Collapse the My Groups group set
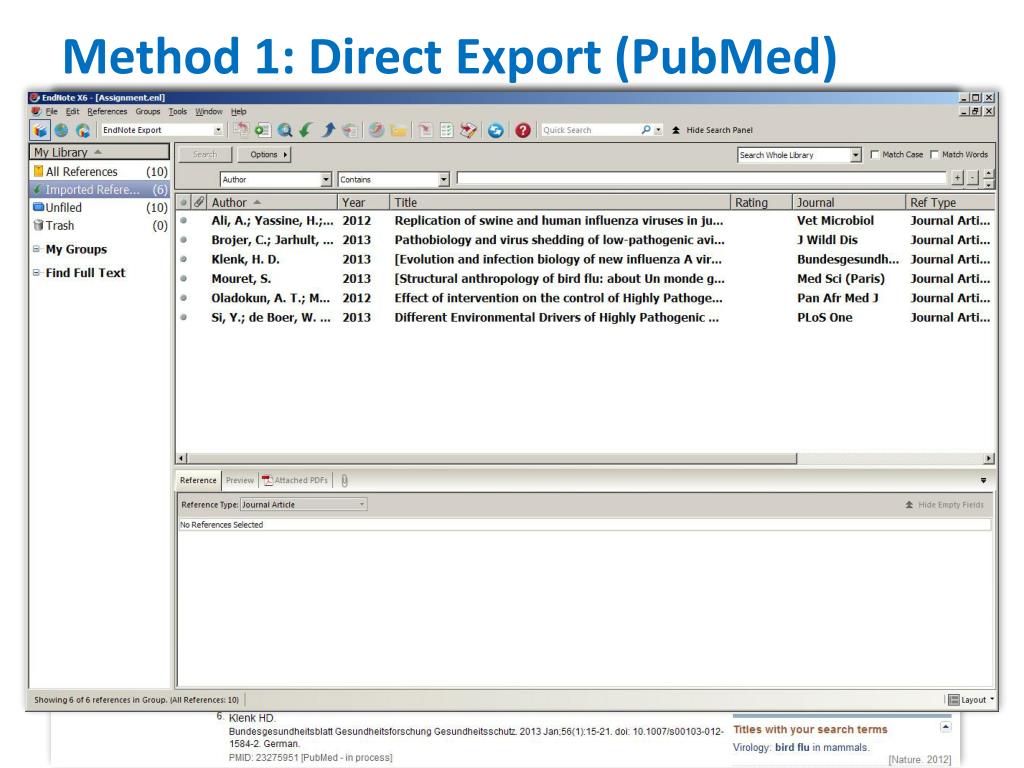The image size is (1024, 768). point(37,249)
